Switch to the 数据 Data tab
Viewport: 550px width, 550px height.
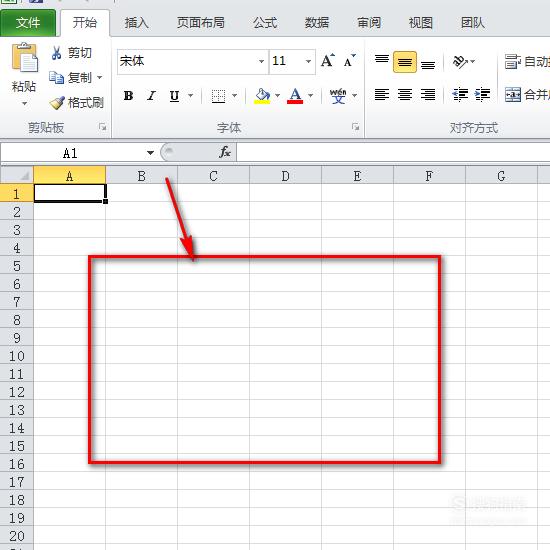point(317,23)
